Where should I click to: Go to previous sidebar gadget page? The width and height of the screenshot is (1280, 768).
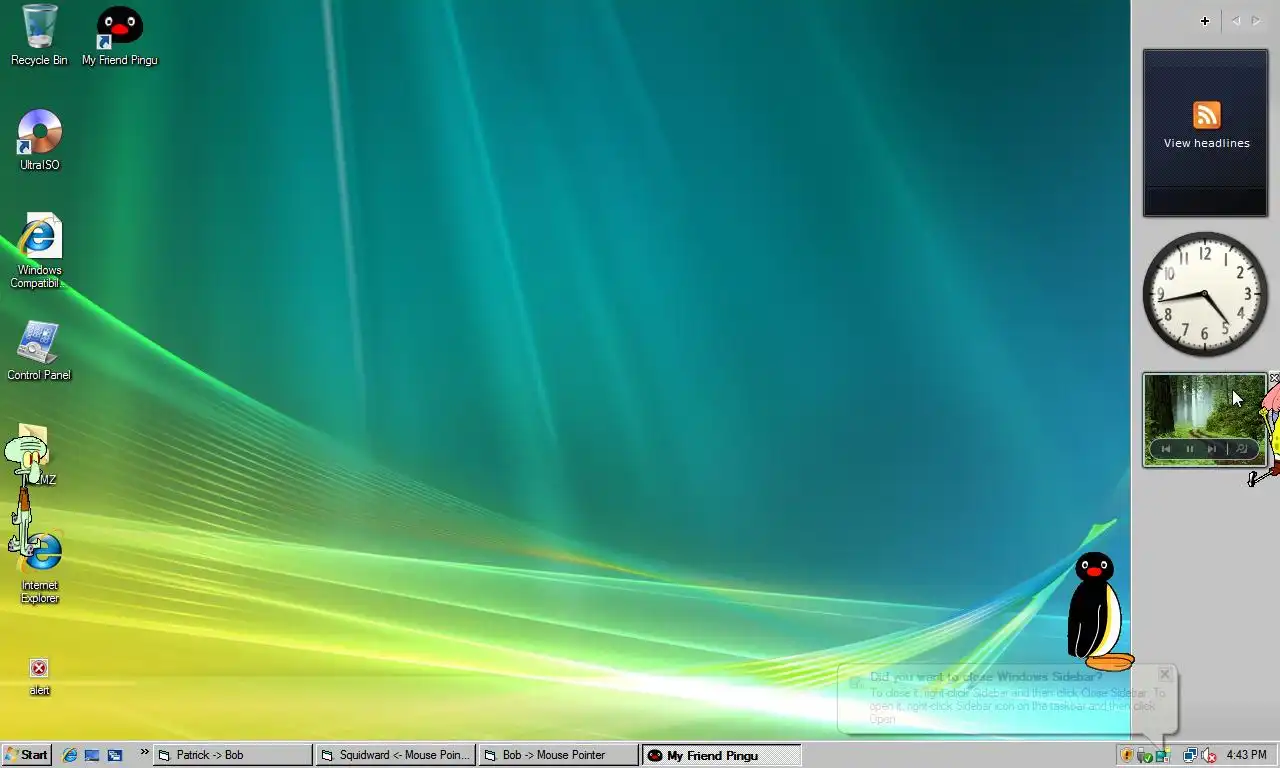tap(1236, 20)
